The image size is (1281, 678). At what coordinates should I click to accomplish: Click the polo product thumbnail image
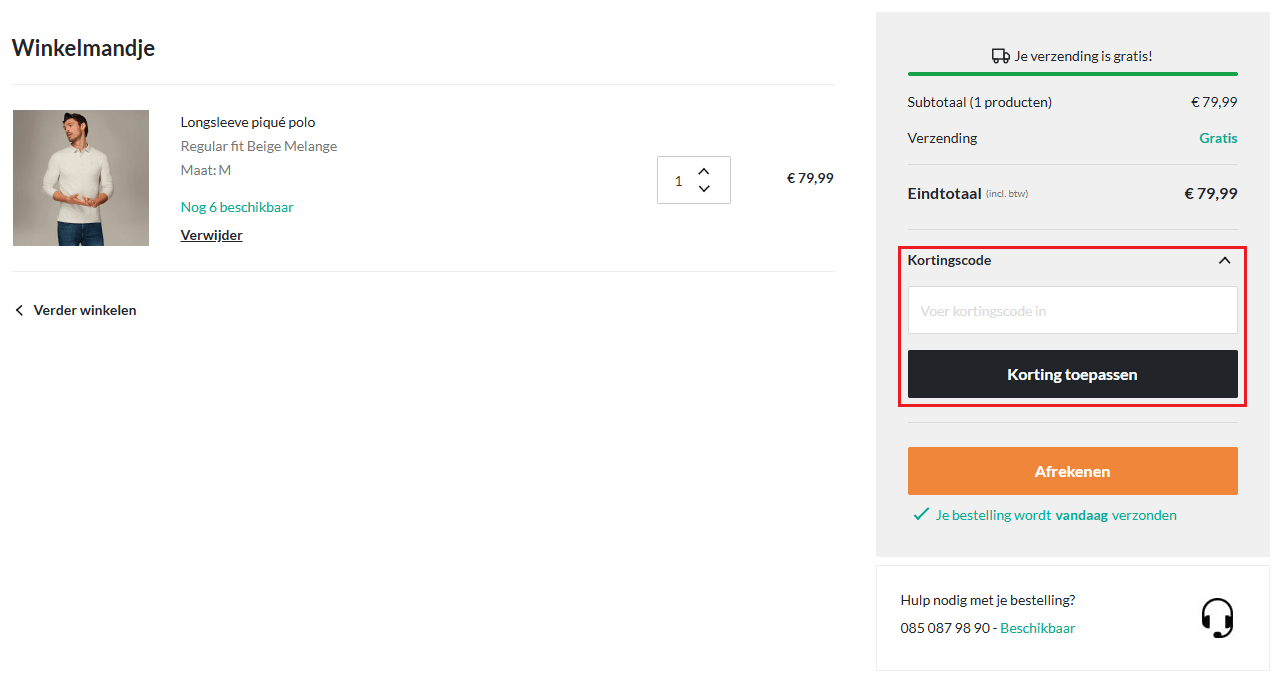pos(81,178)
